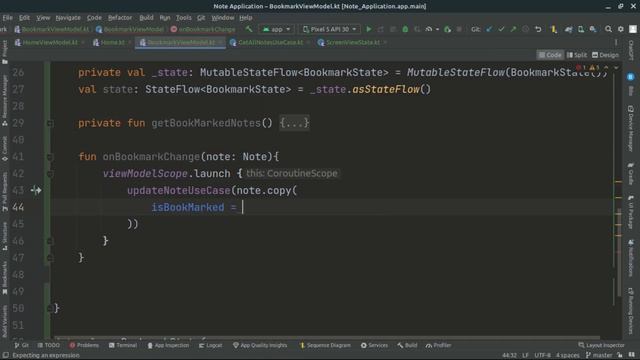Switch to ScreenViewState.kt tab
Screen dimensions: 640x360
(x=352, y=42)
